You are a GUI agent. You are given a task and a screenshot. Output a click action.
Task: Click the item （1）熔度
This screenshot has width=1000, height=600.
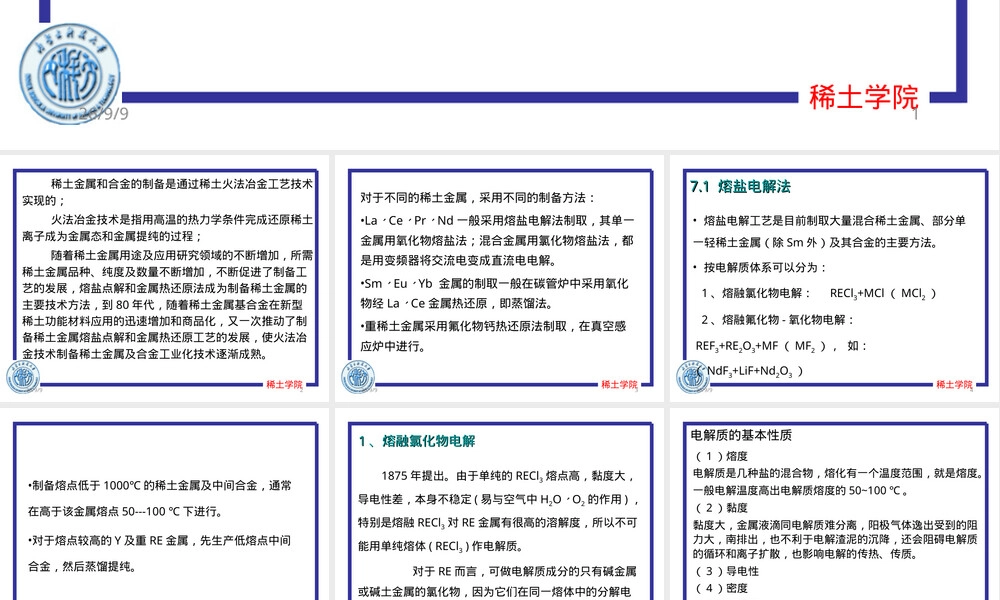tap(721, 456)
